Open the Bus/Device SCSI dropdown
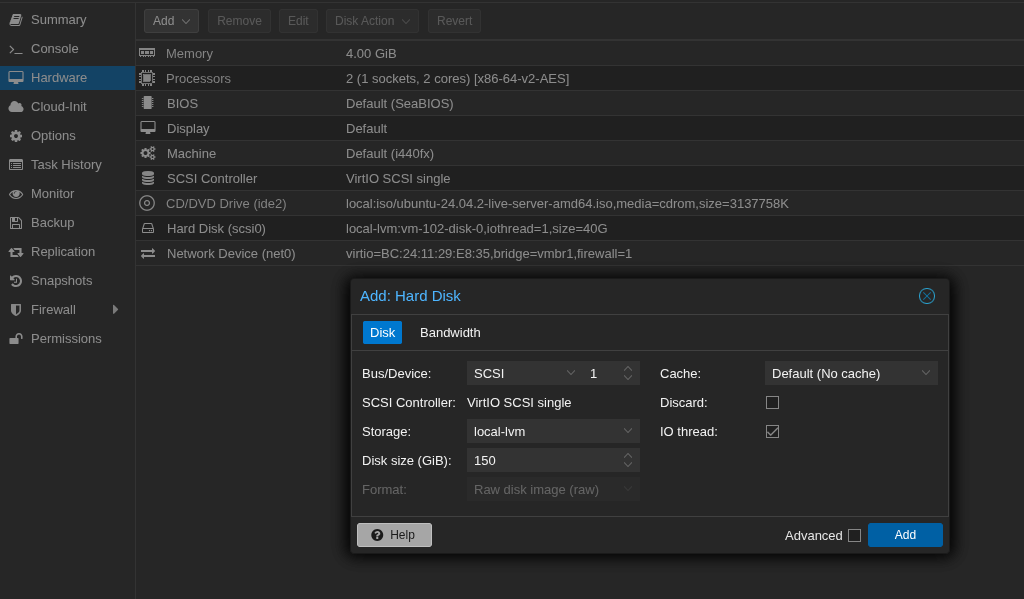The width and height of the screenshot is (1024, 599). click(524, 373)
